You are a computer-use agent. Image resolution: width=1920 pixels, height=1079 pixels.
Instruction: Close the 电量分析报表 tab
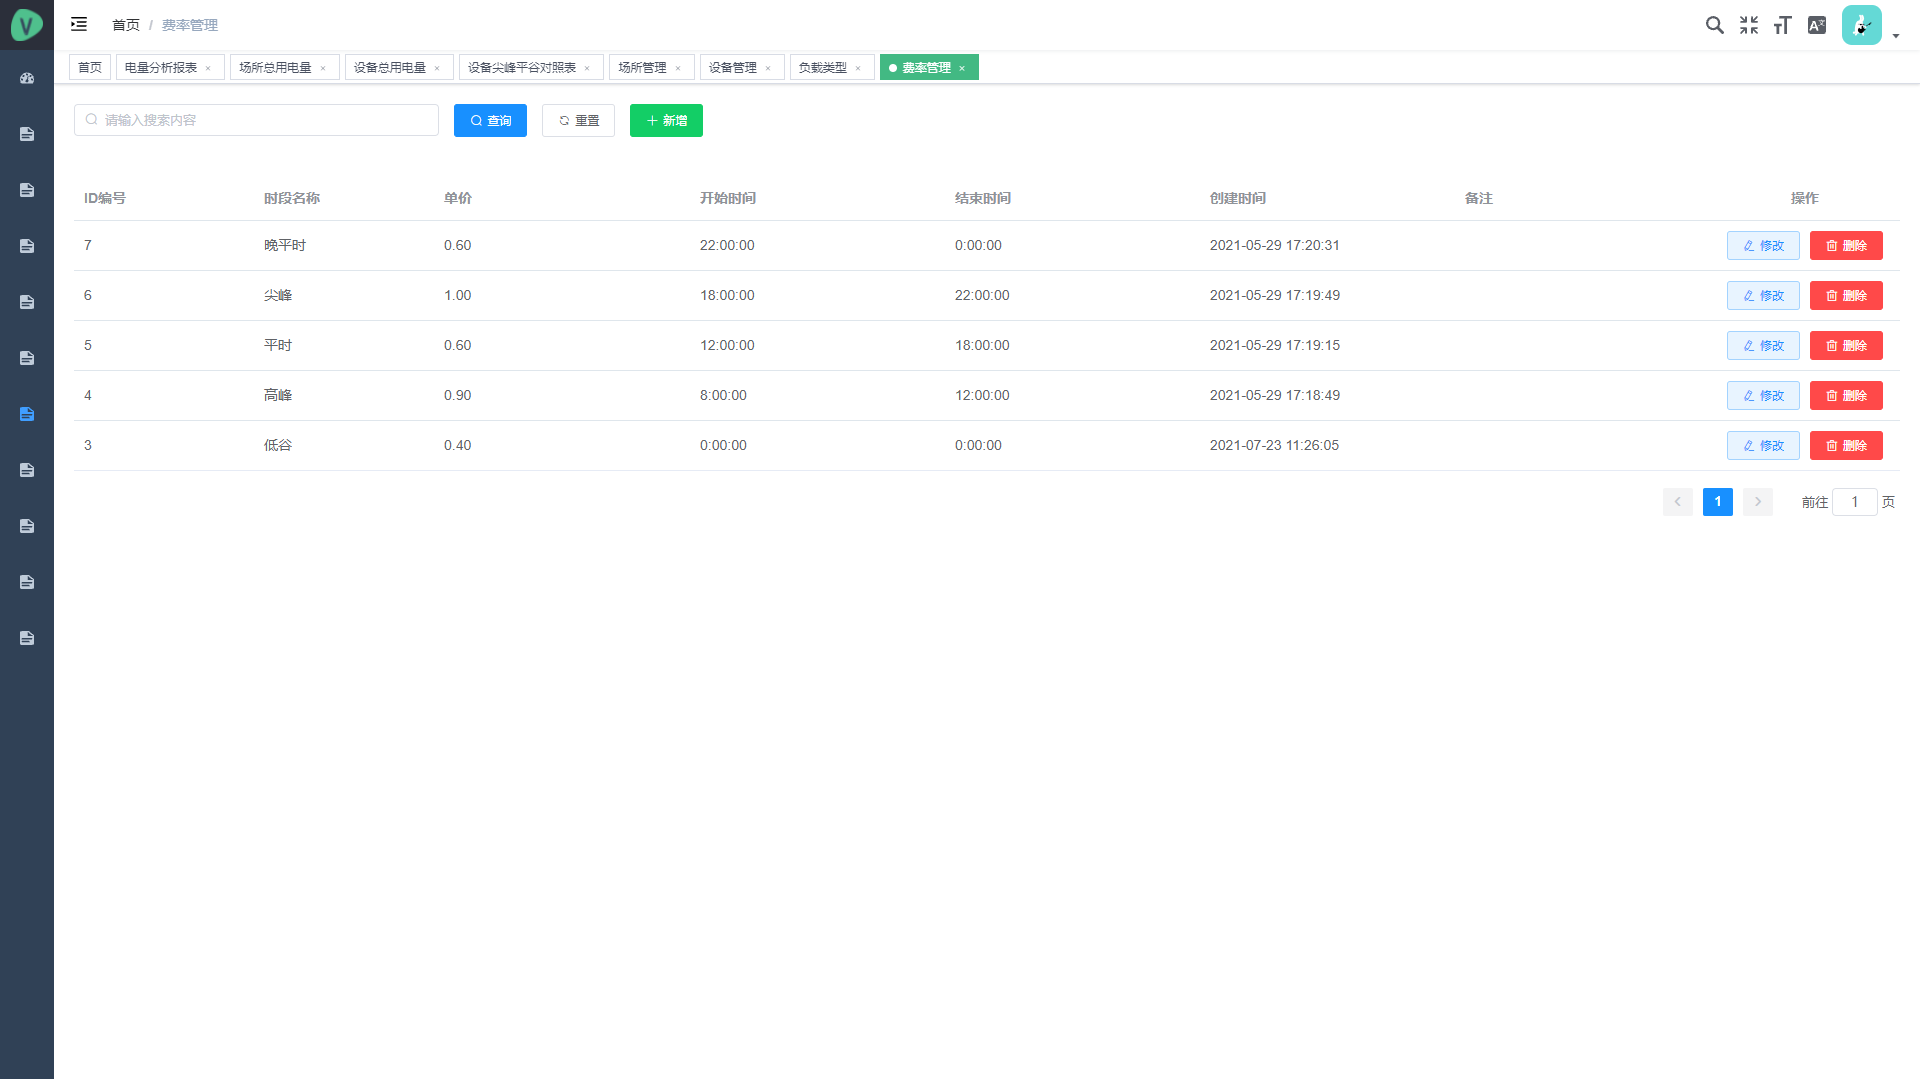pyautogui.click(x=208, y=68)
